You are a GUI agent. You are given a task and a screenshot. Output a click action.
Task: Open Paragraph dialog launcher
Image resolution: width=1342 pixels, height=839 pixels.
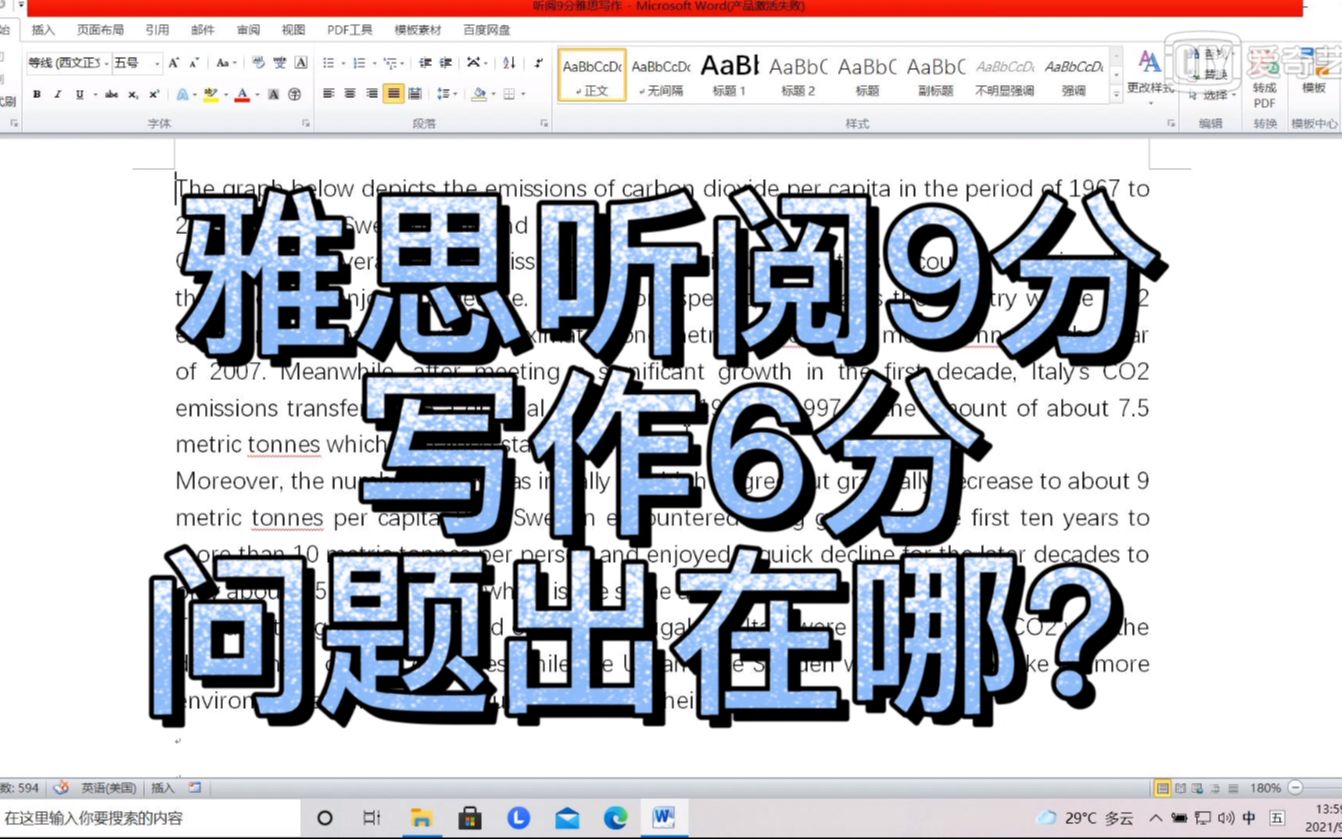tap(544, 123)
